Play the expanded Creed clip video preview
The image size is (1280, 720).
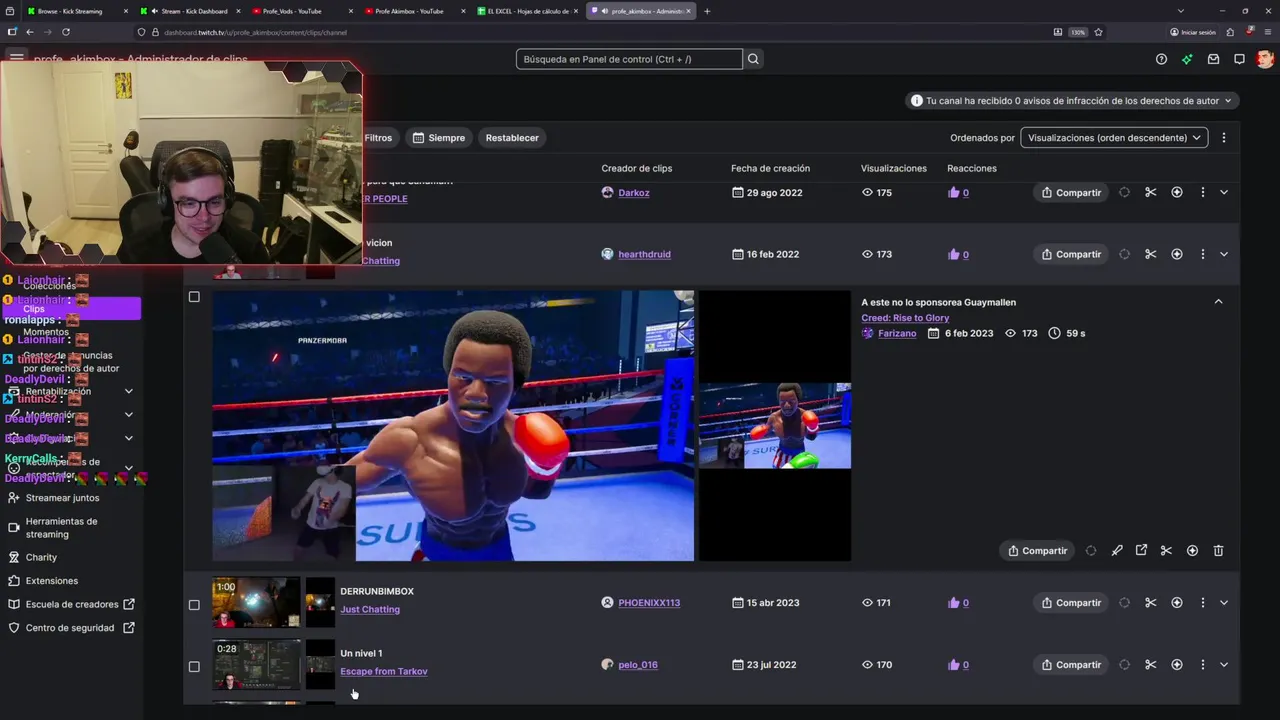tap(453, 426)
